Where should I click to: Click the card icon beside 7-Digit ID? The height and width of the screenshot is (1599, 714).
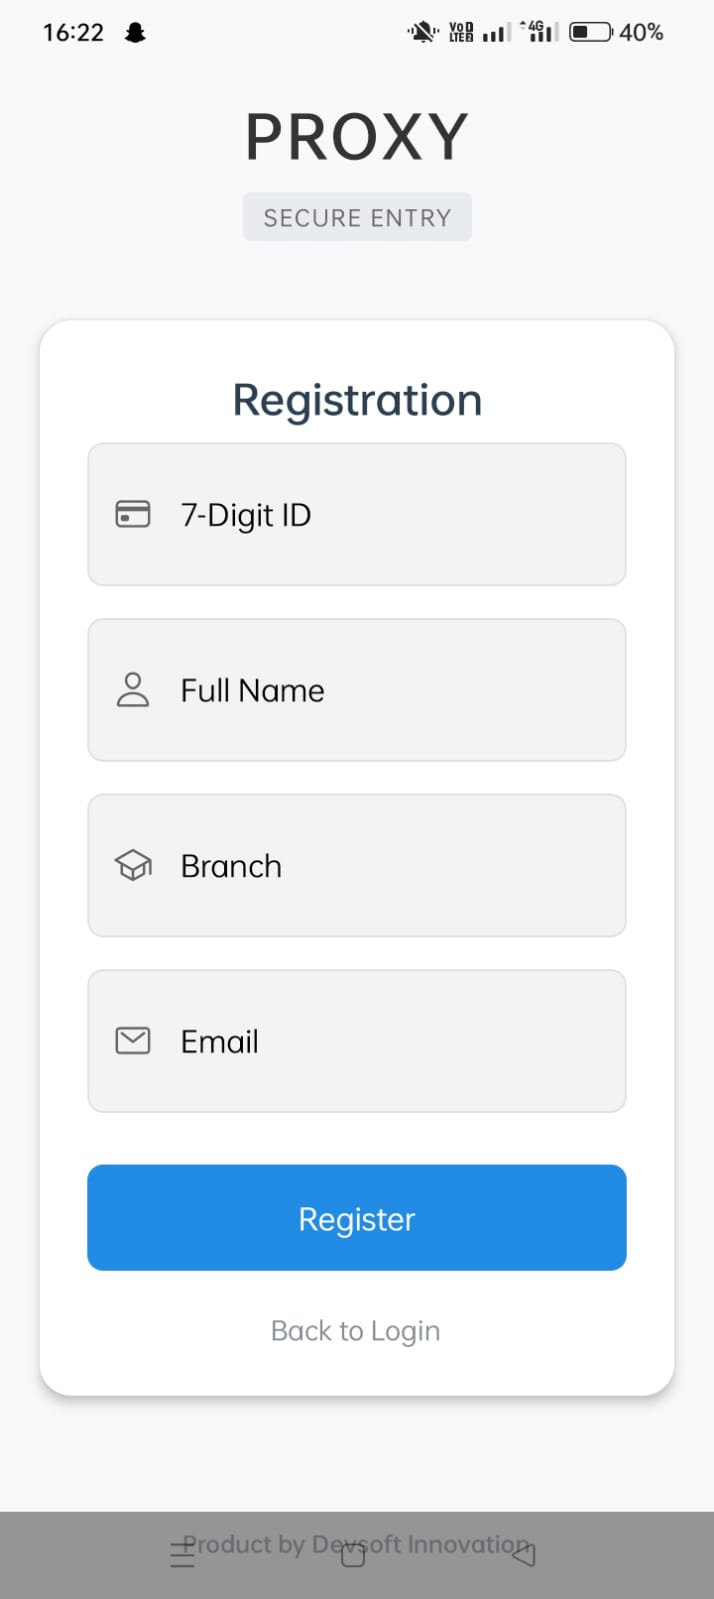pyautogui.click(x=133, y=514)
